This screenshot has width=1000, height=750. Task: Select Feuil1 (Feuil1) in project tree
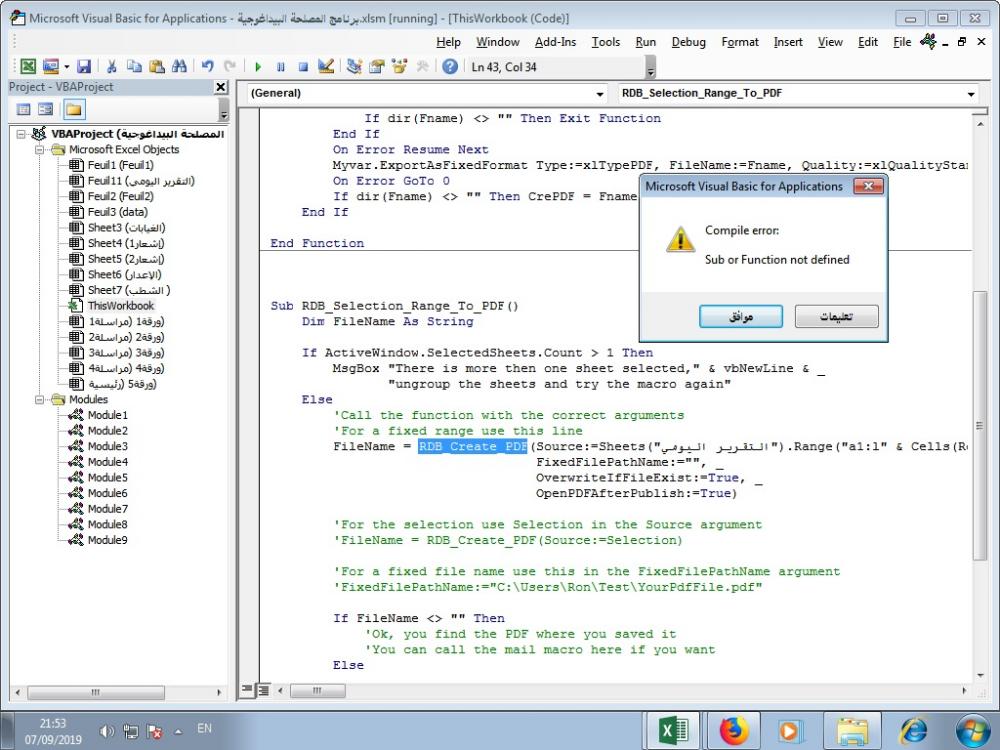coord(121,165)
